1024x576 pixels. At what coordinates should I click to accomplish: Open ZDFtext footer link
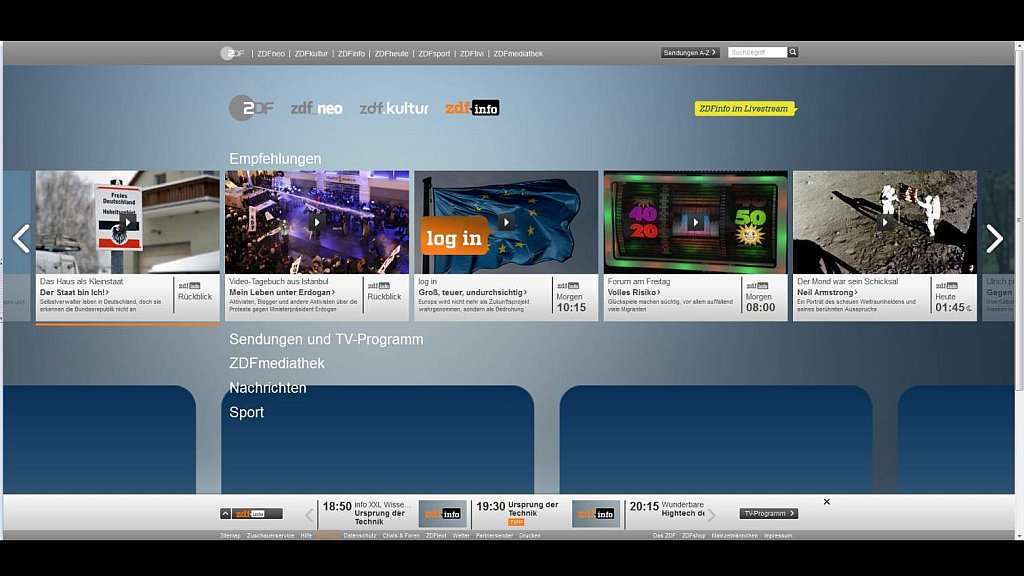pos(436,536)
